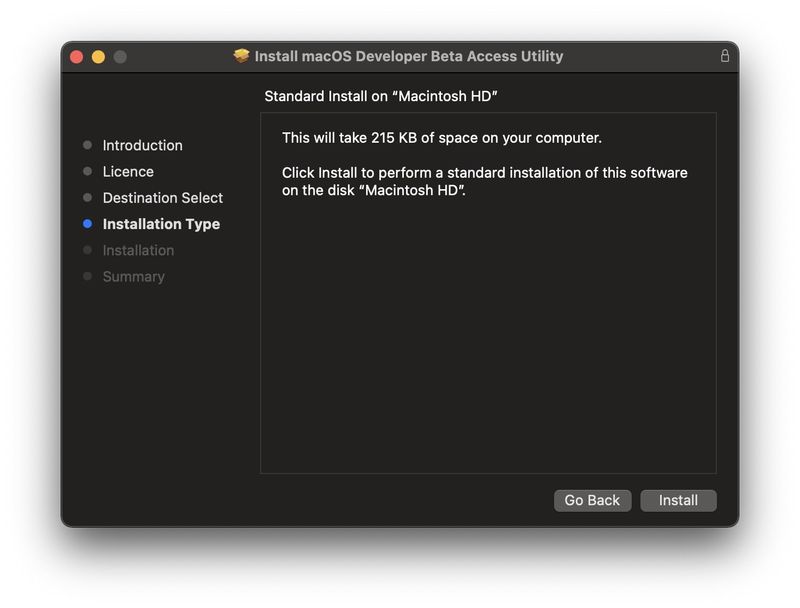The height and width of the screenshot is (608, 800).
Task: Click the window title Install macOS Developer Beta
Action: (409, 56)
